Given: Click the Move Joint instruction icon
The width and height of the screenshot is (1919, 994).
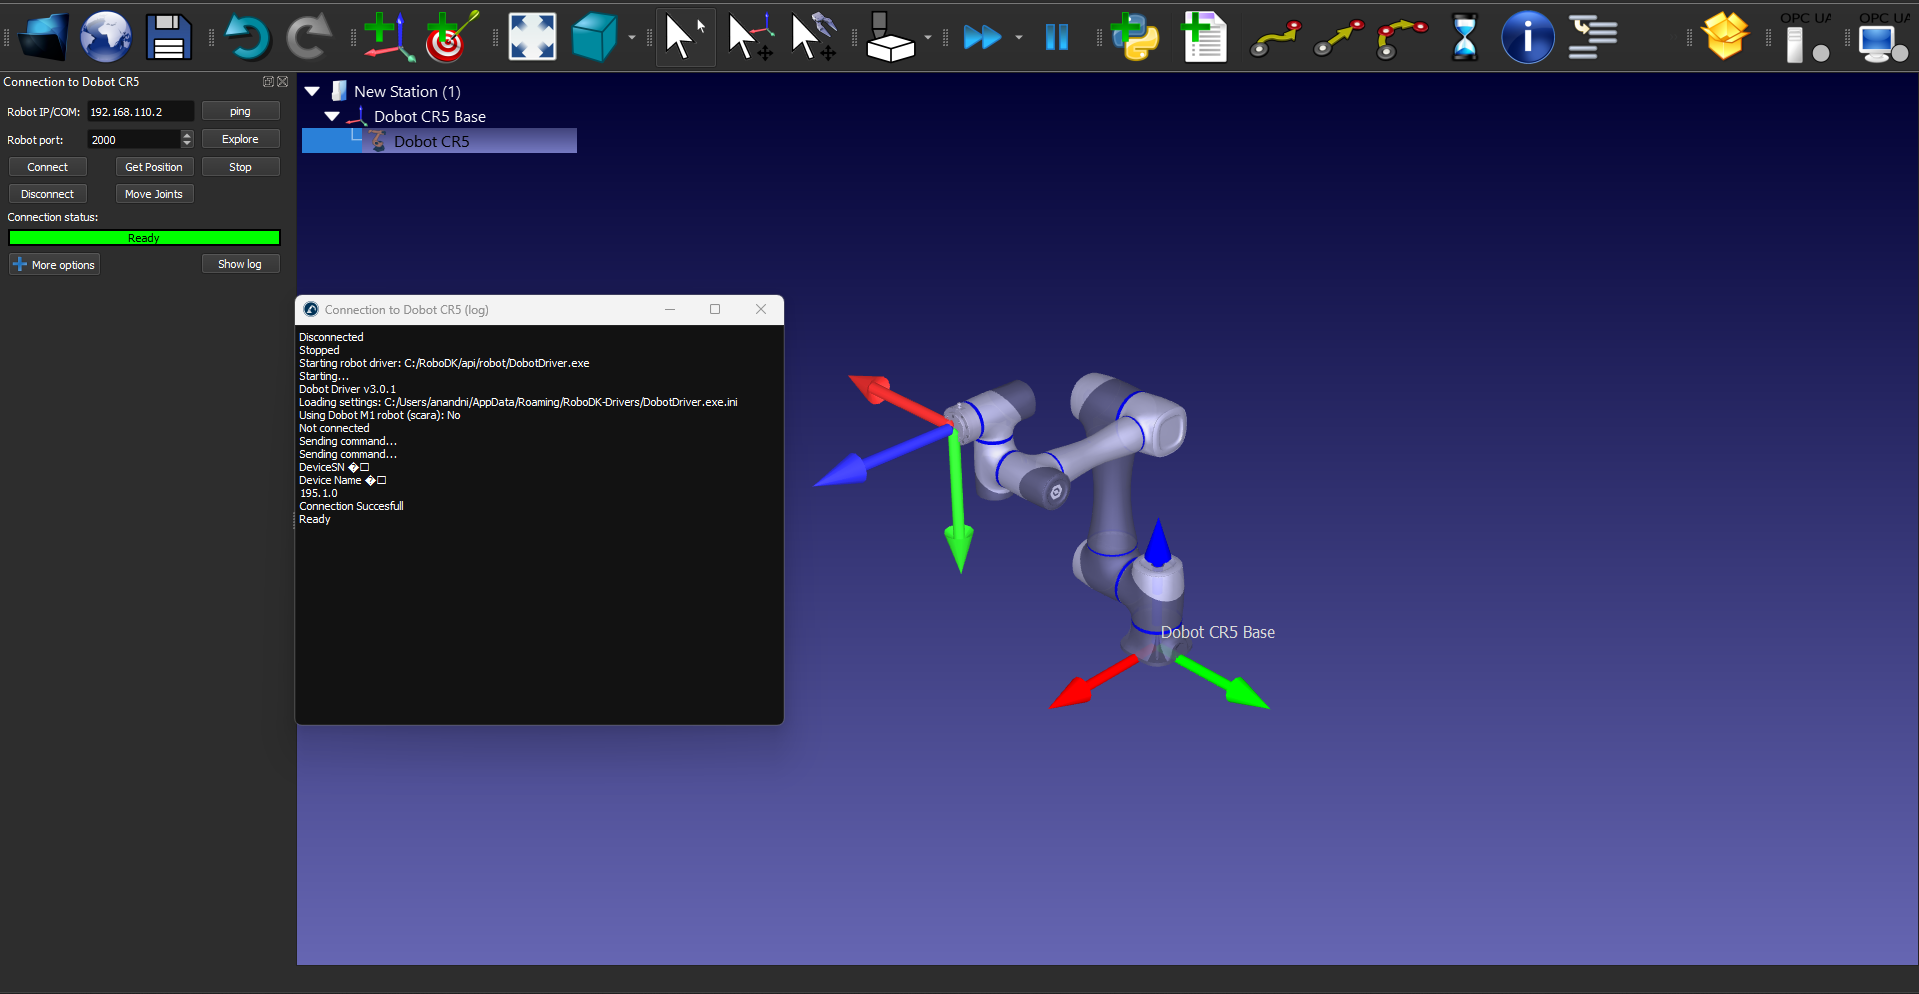Looking at the screenshot, I should (x=1275, y=38).
